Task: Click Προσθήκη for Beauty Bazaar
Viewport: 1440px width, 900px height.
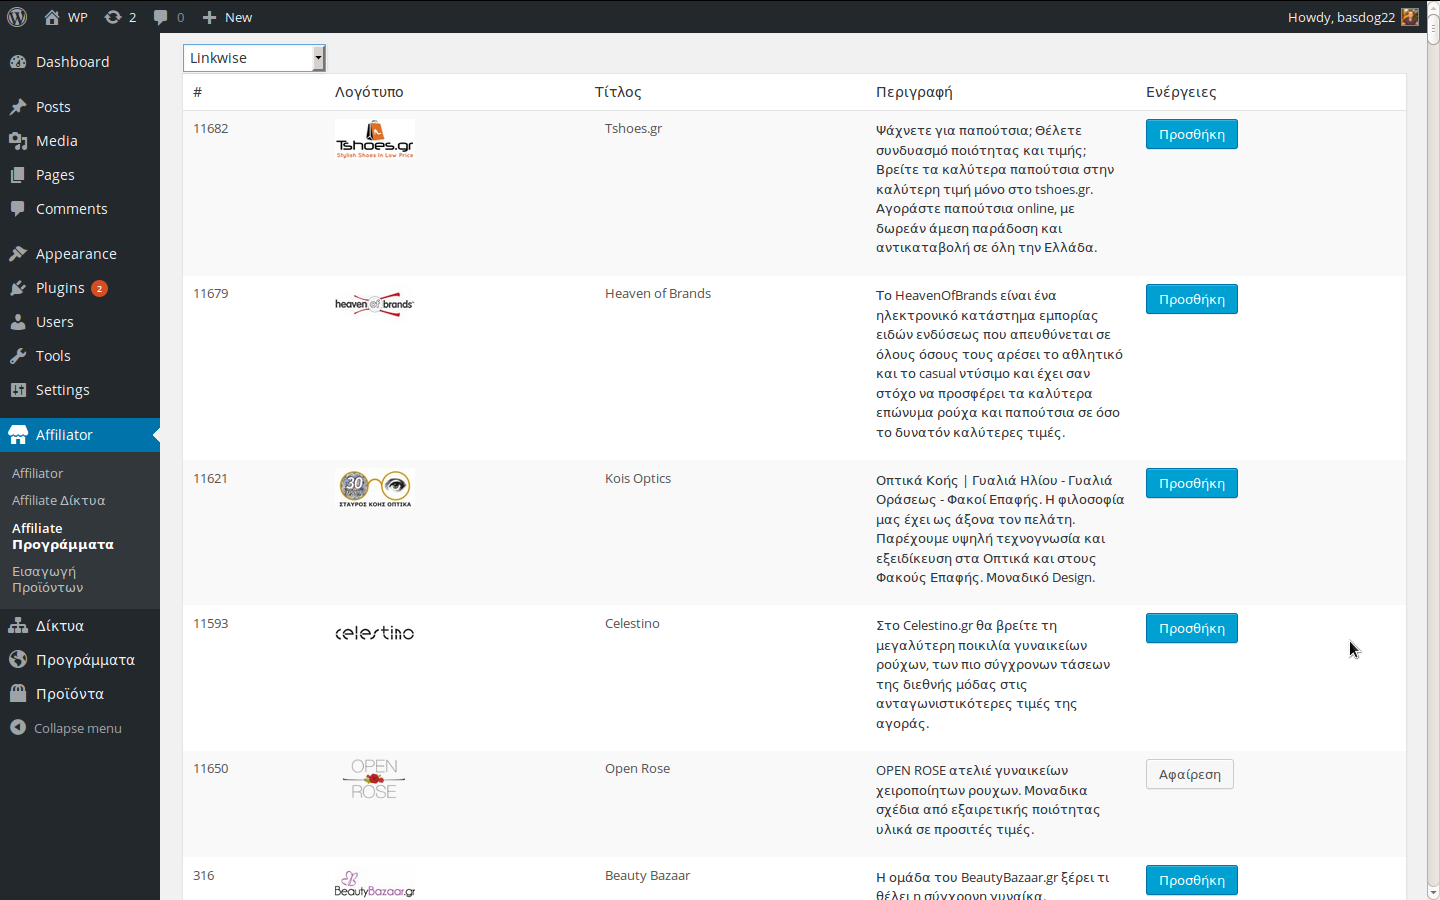Action: tap(1192, 880)
